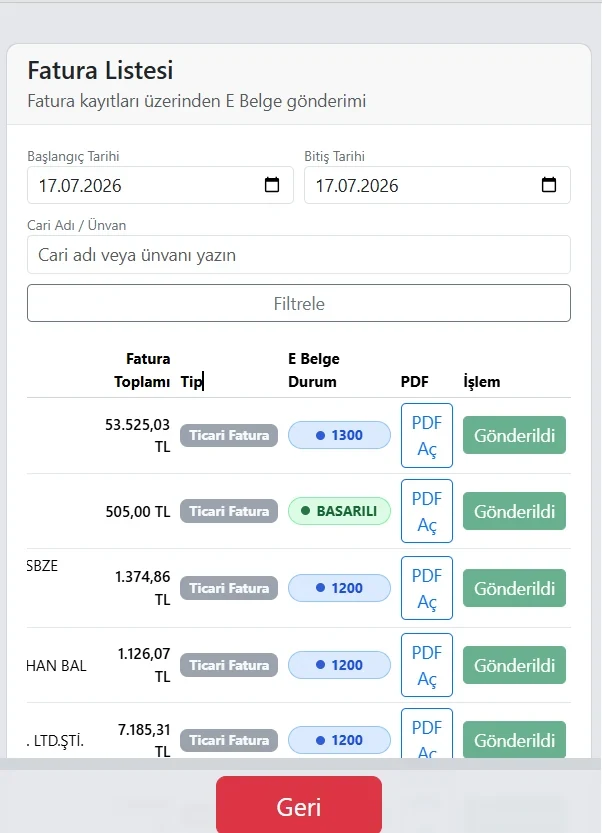
Task: Click Gönderildi on the 1.374,86 TL row
Action: tap(514, 588)
